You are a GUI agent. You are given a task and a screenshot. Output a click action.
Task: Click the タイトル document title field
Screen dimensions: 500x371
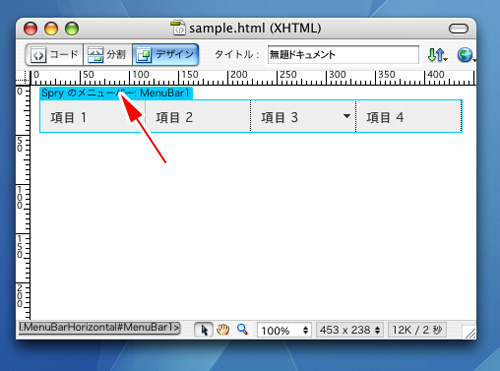point(343,55)
